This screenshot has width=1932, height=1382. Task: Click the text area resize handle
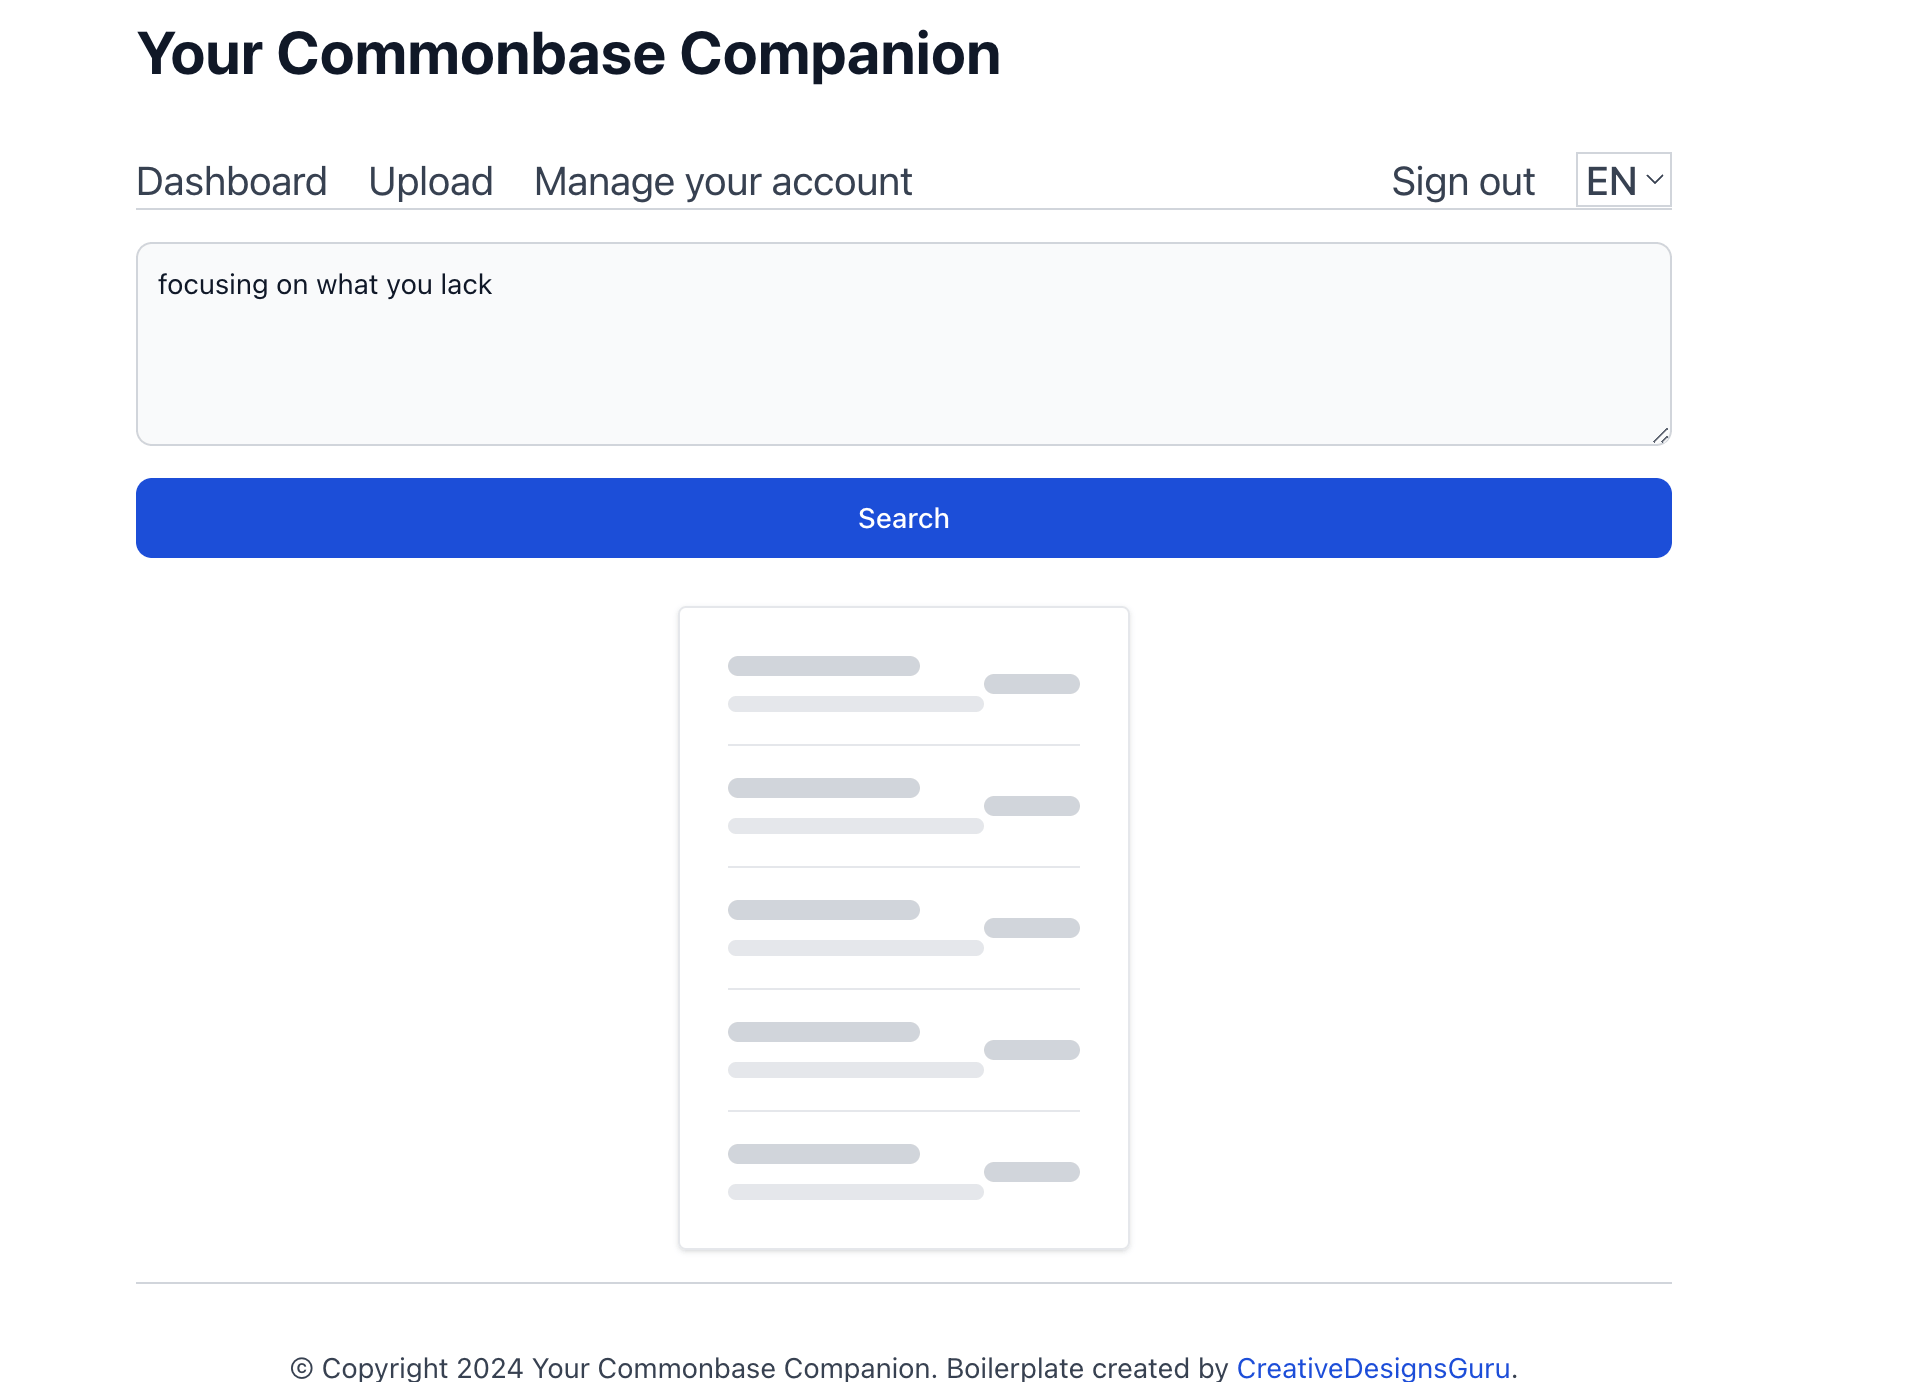point(1660,435)
